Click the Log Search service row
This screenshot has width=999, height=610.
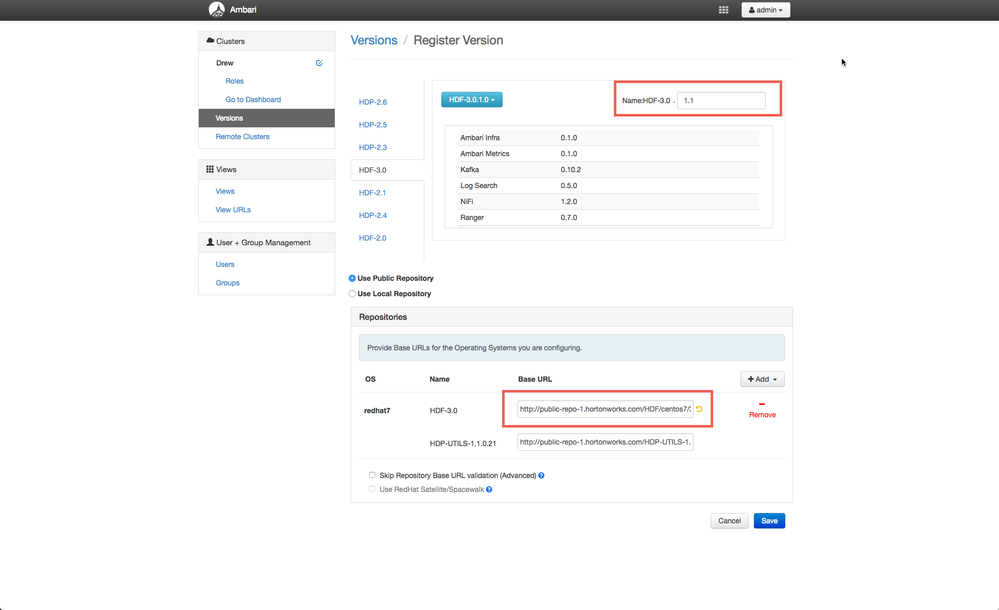(608, 185)
